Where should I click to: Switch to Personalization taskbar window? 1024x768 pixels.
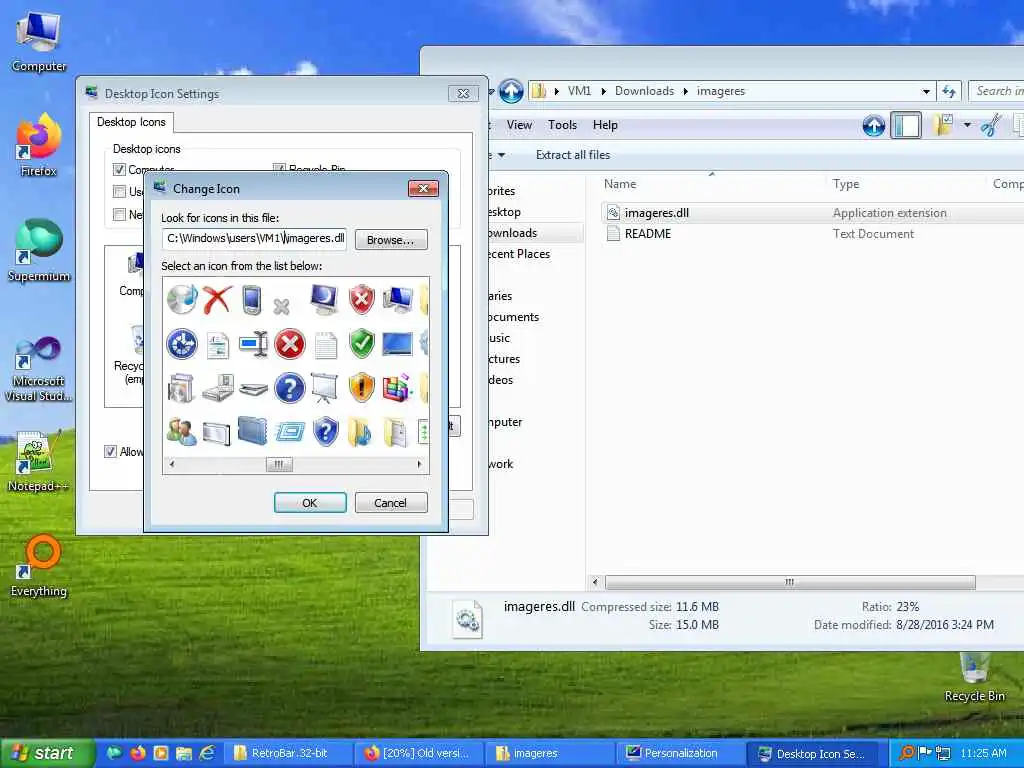click(x=680, y=754)
